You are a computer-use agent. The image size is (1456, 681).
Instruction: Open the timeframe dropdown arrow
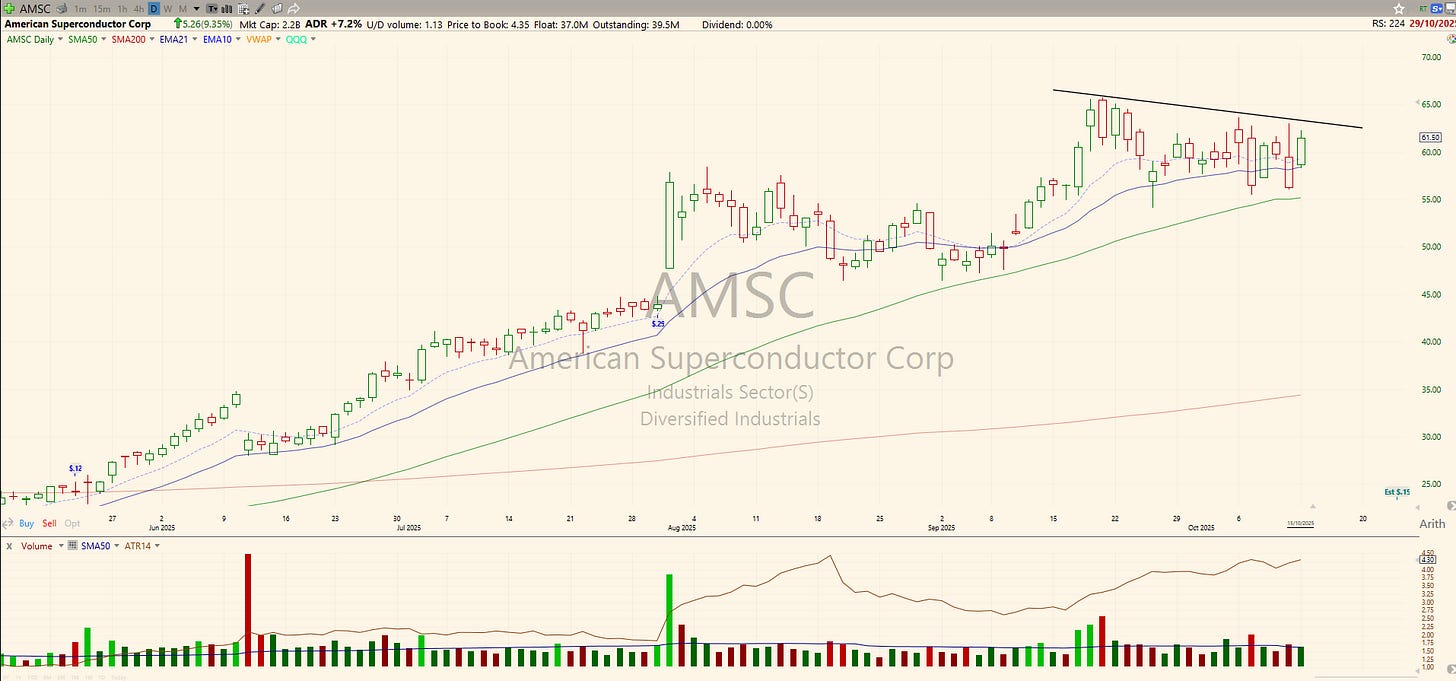click(x=197, y=9)
